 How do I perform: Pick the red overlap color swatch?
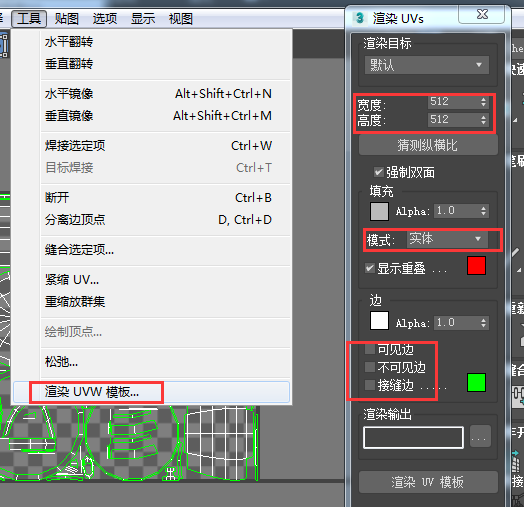(x=476, y=266)
